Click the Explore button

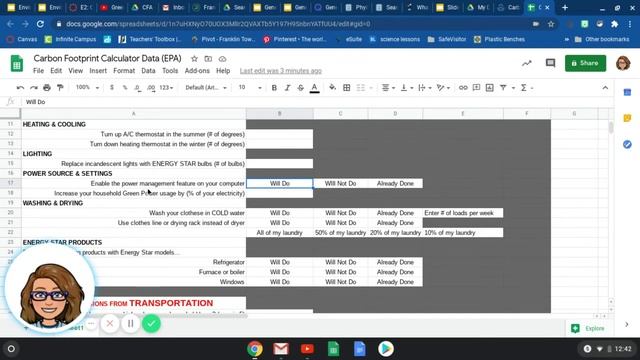pos(588,328)
